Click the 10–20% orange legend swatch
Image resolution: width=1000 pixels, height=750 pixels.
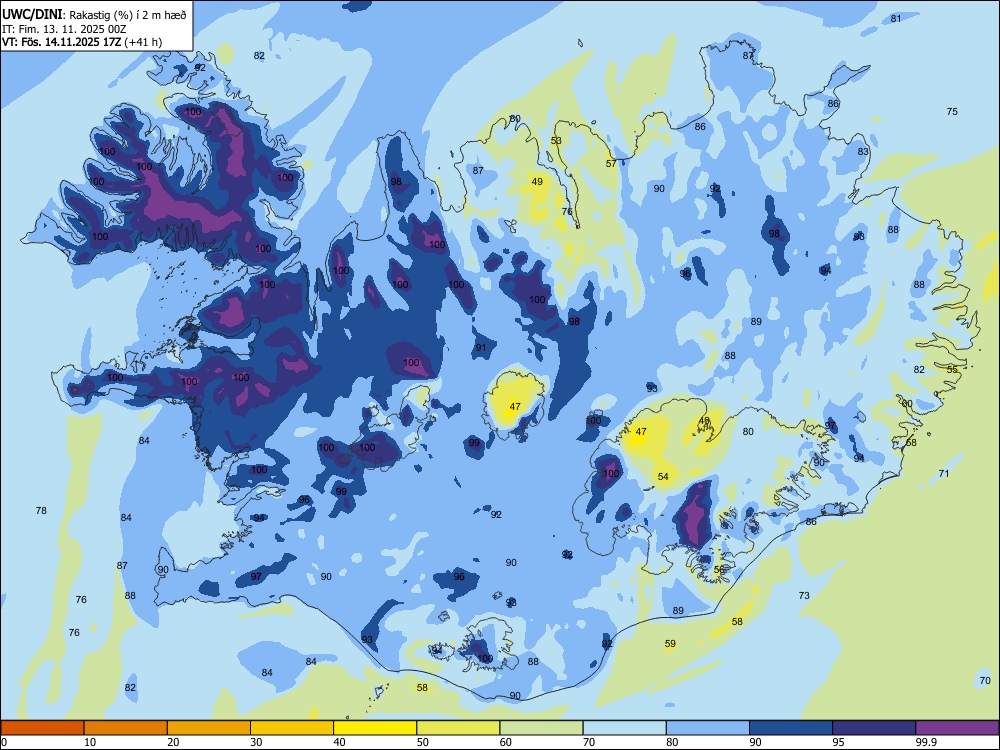tap(126, 728)
